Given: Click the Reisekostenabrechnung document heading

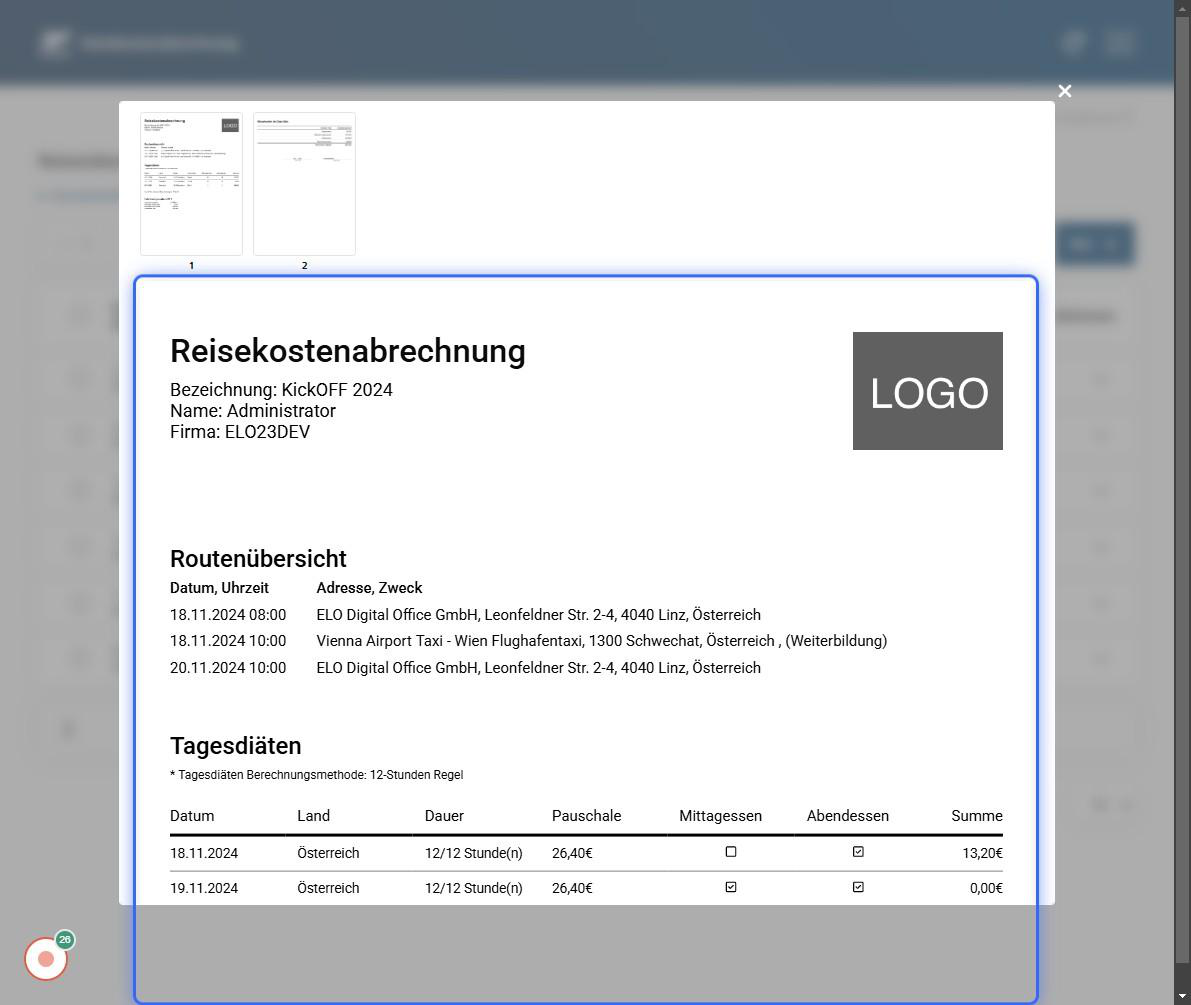Looking at the screenshot, I should [x=347, y=351].
